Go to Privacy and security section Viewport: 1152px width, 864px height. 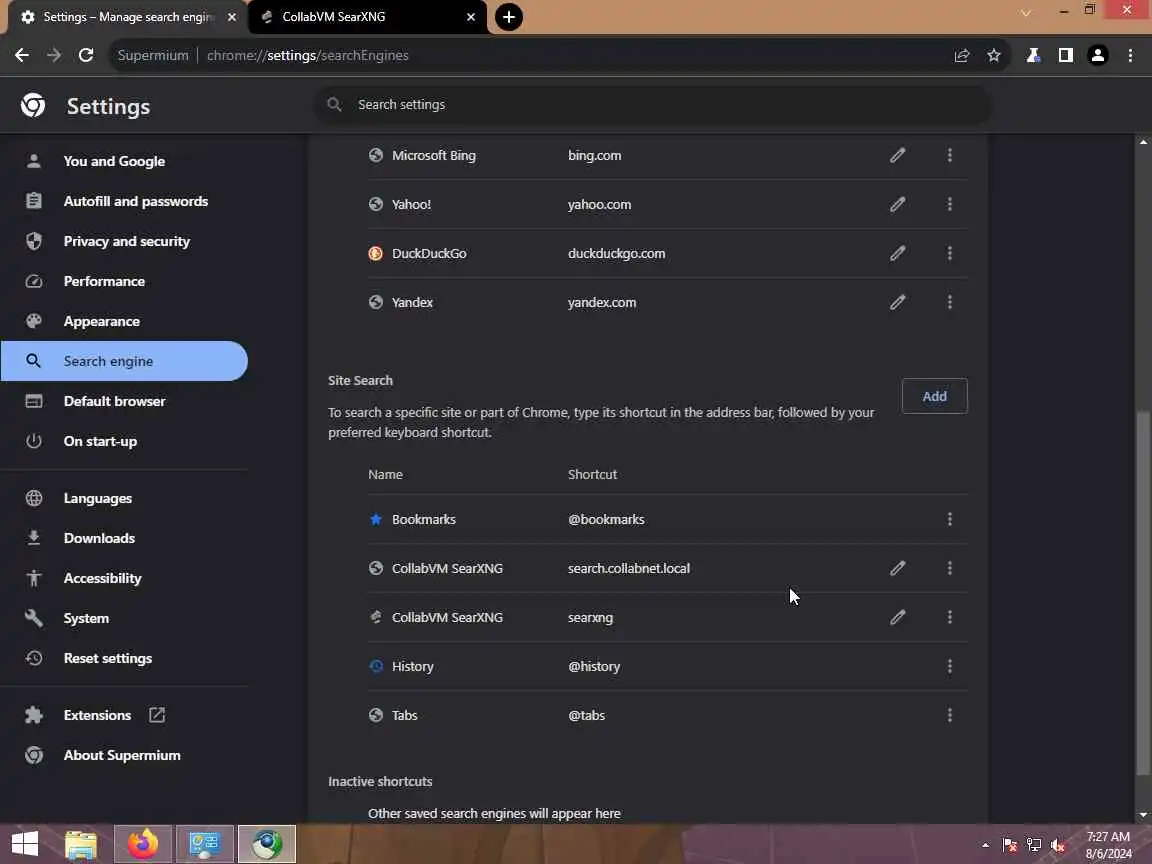point(124,241)
